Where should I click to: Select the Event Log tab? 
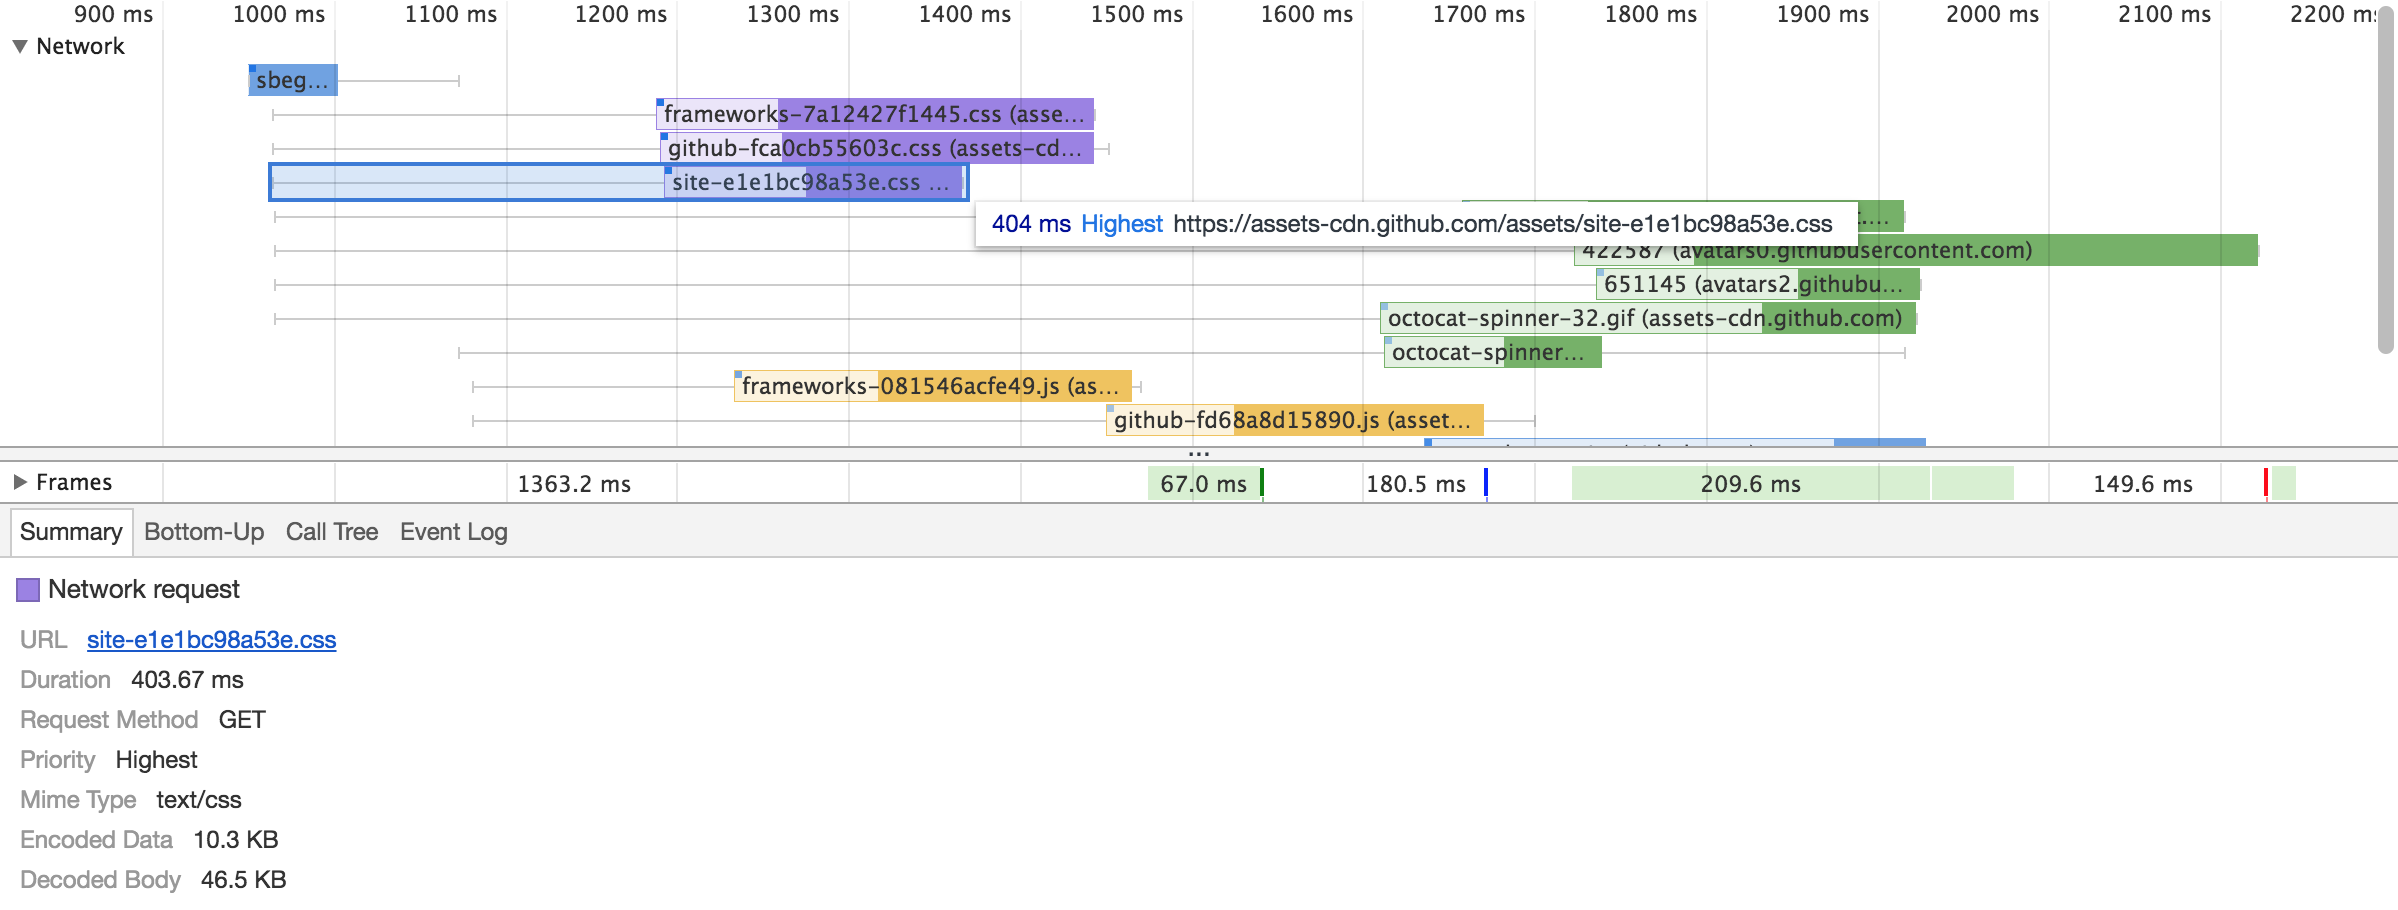click(453, 532)
